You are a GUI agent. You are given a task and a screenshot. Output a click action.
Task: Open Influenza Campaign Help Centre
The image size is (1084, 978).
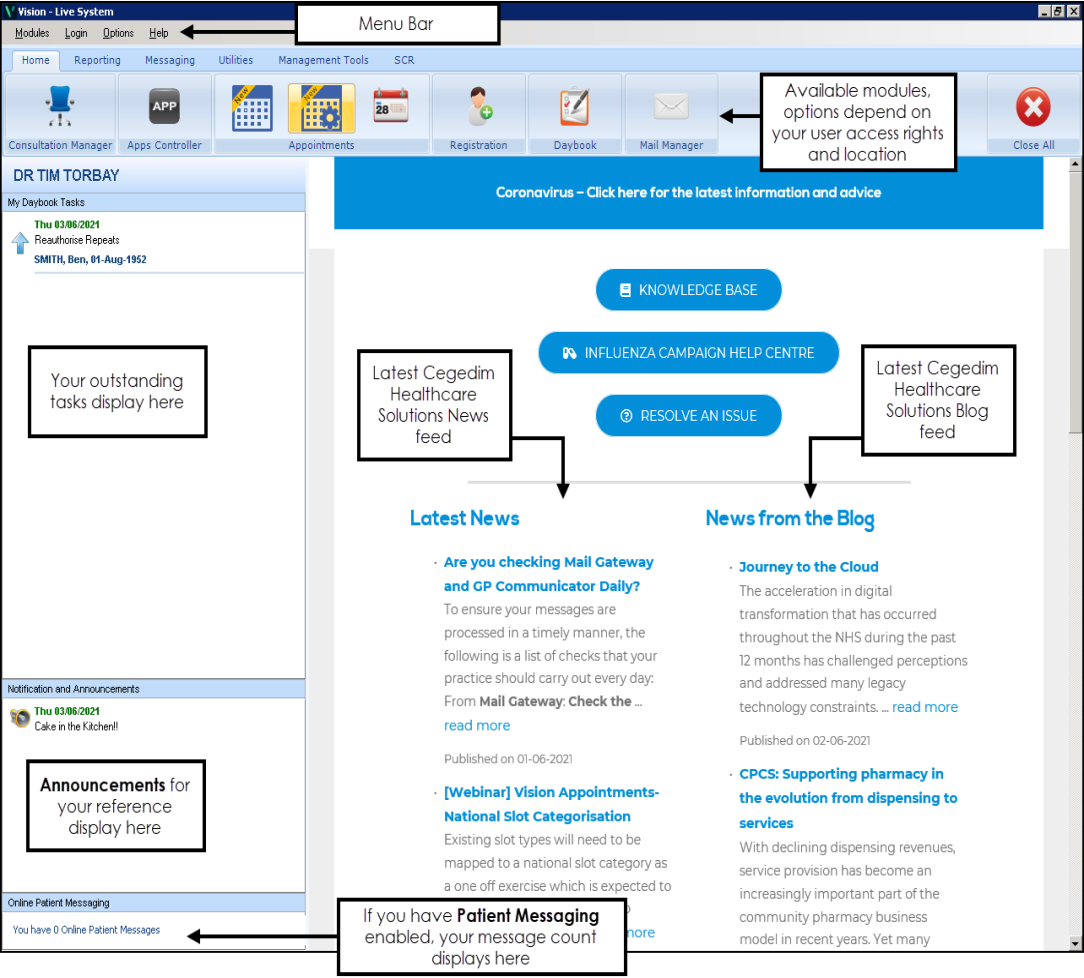pos(689,352)
